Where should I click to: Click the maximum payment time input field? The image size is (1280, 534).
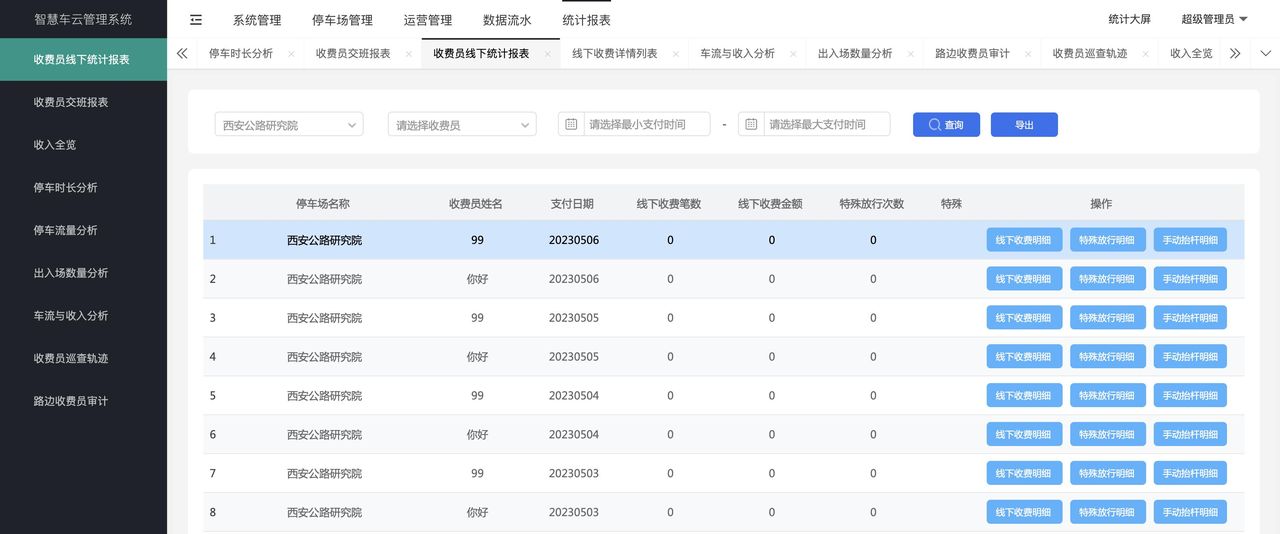[814, 124]
